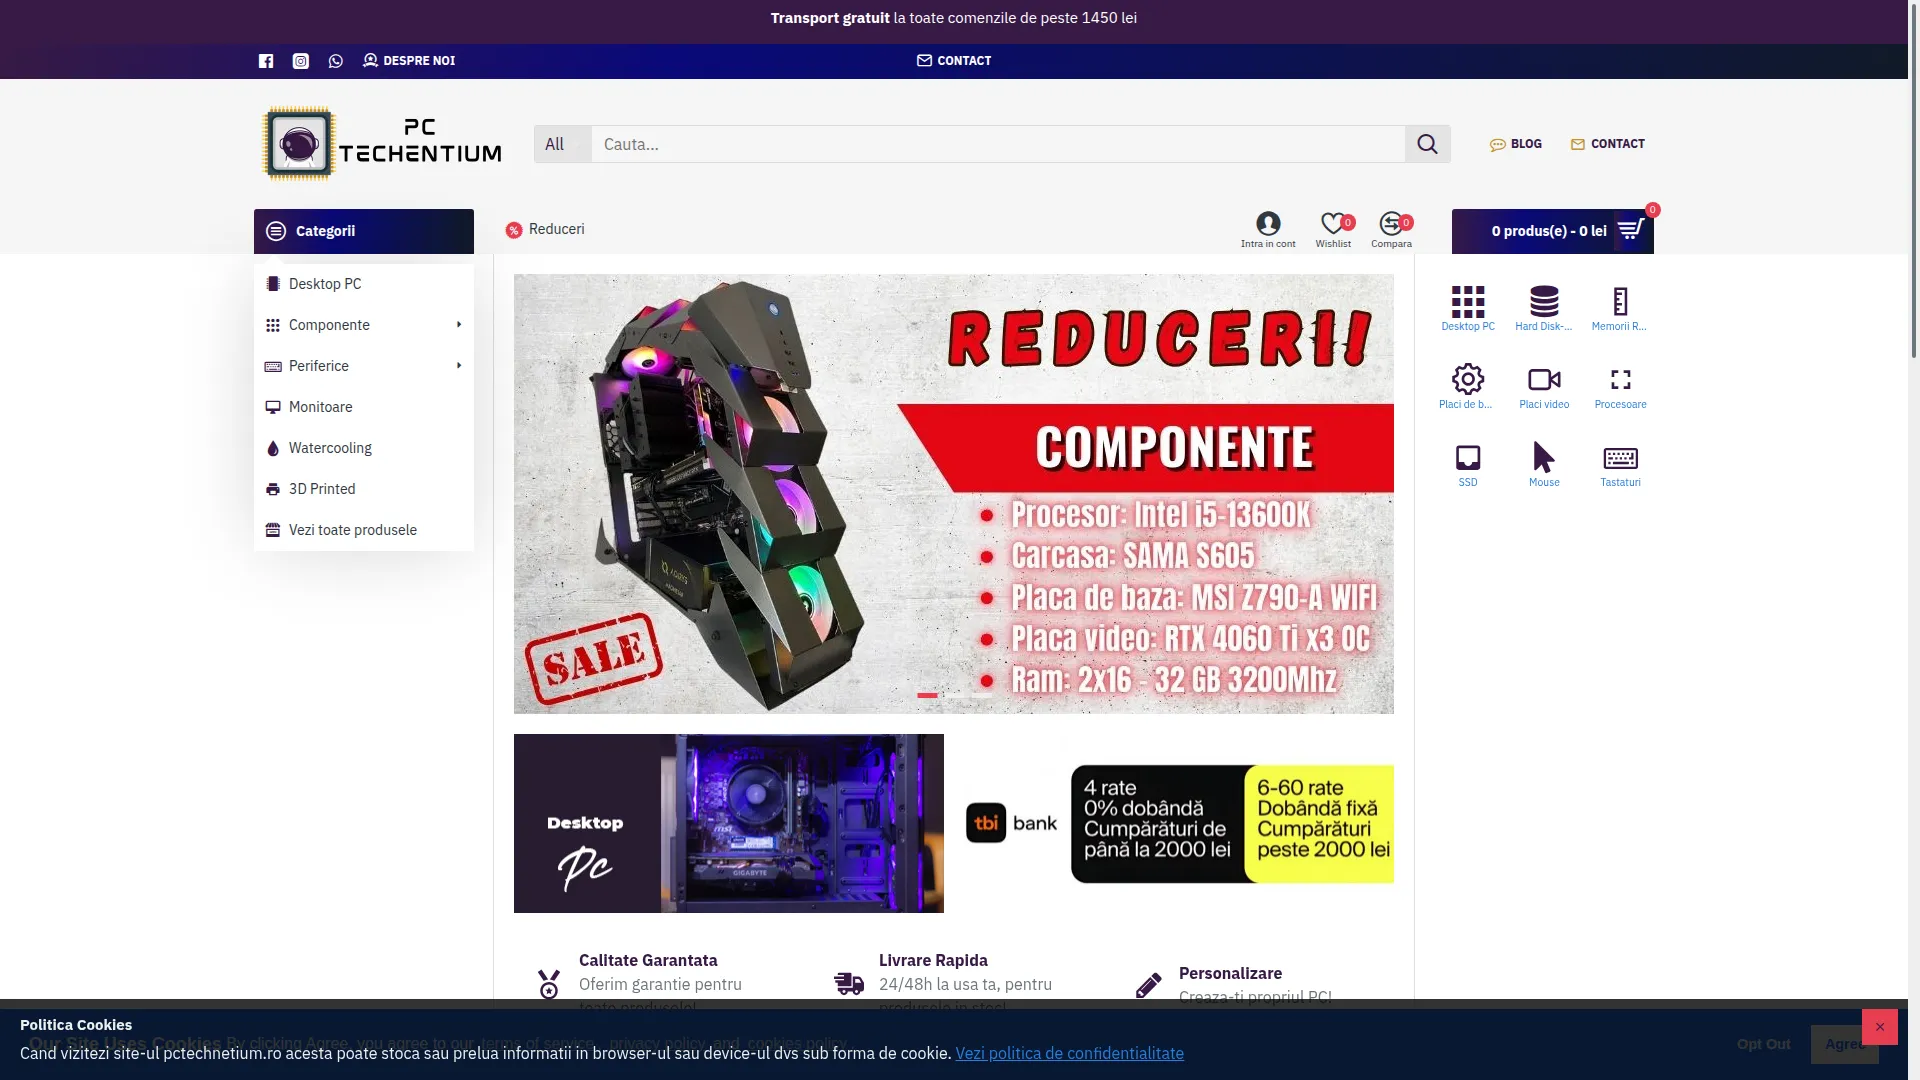Click the PC Techentium logo
Viewport: 1920px width, 1080px height.
coord(381,144)
